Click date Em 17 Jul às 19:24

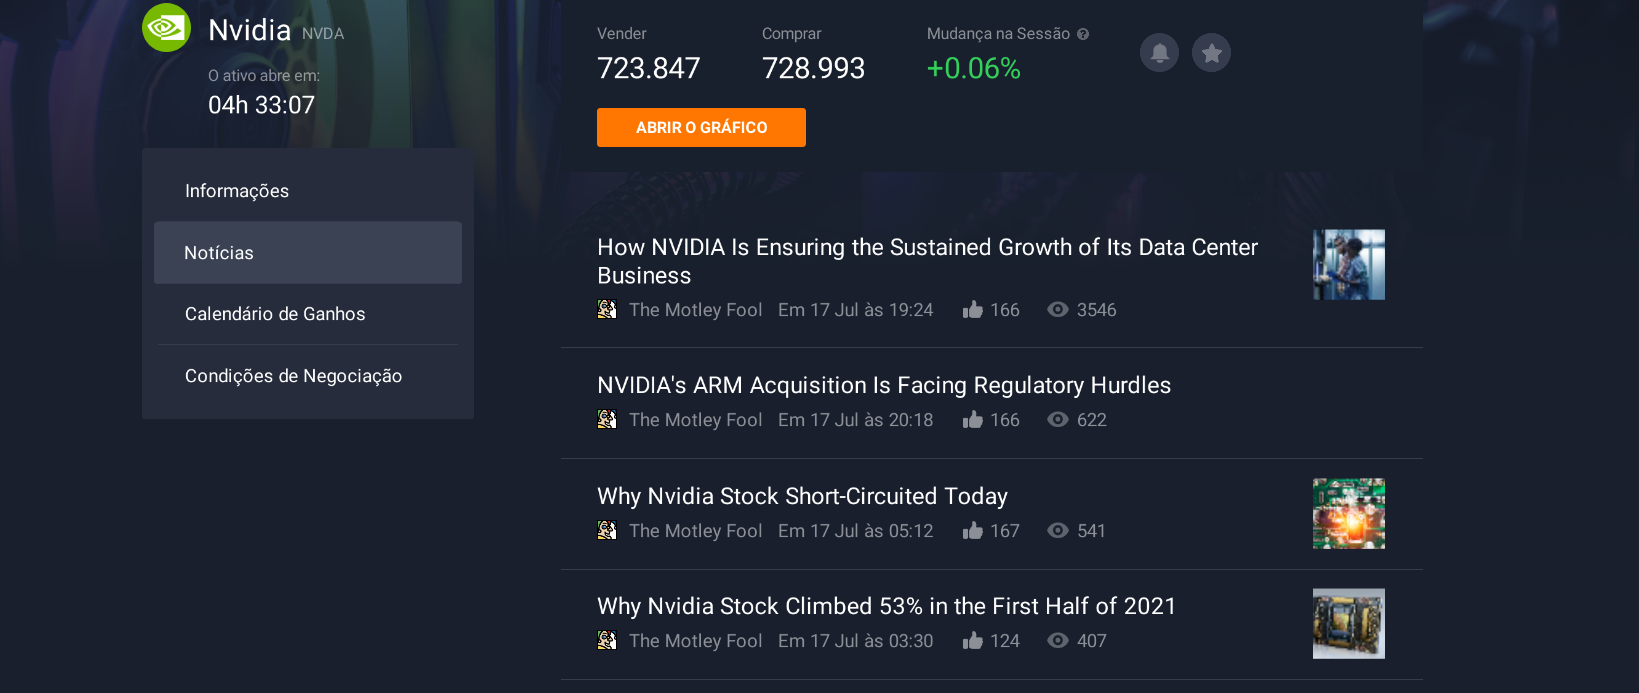pos(855,310)
